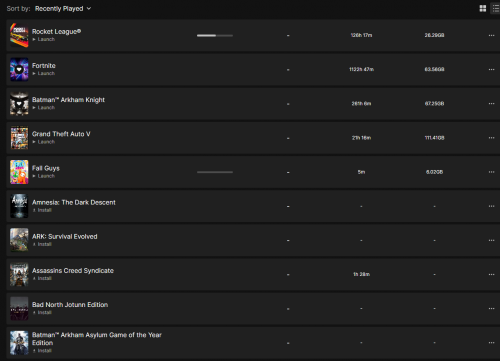500x361 pixels.
Task: Open Batman Arkham Asylum Game of the Year title
Action: [97, 339]
